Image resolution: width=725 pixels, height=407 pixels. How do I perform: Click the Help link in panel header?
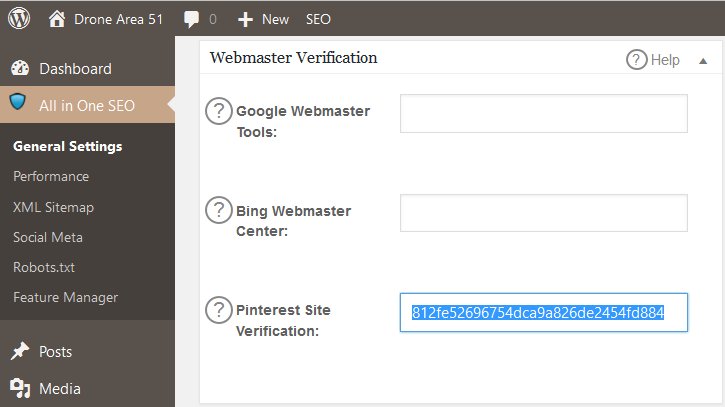point(665,60)
